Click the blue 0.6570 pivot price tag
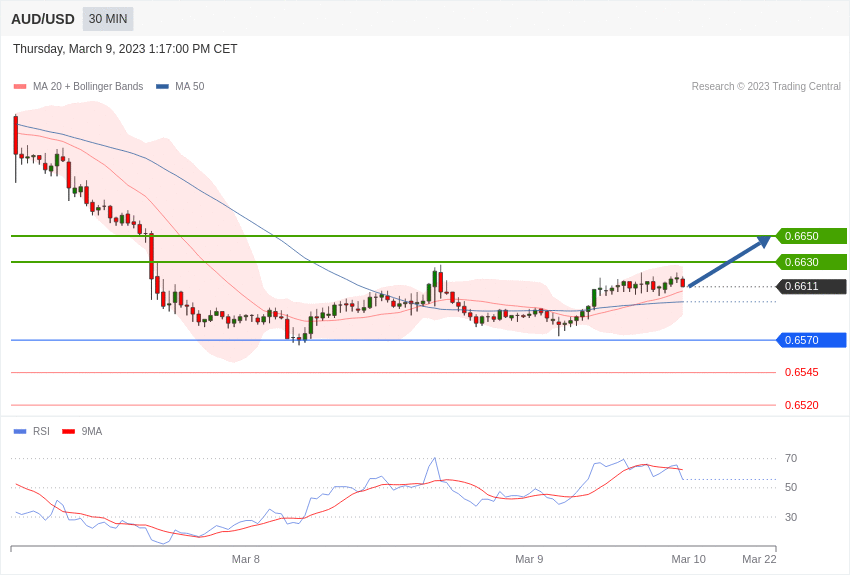The image size is (850, 576). point(812,340)
